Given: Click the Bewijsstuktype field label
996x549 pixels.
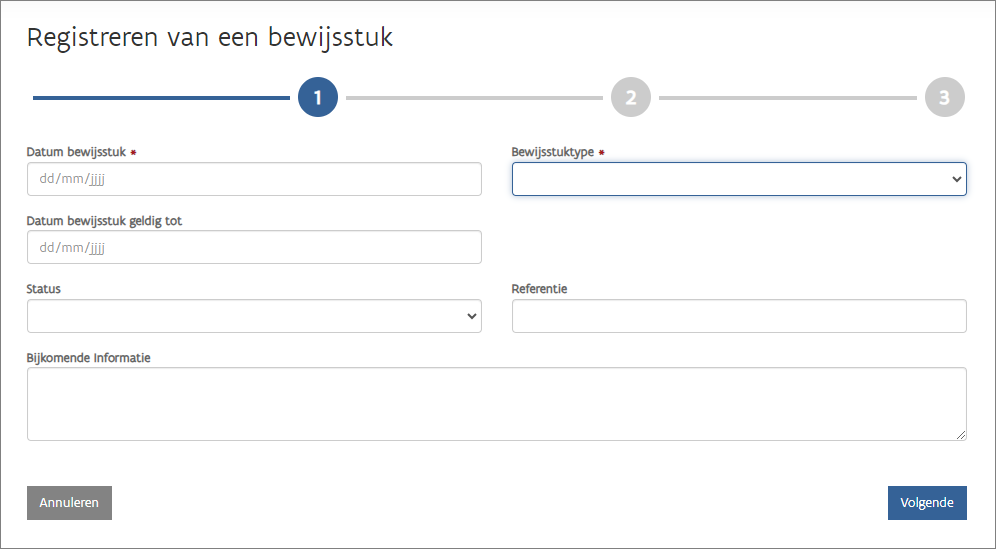Looking at the screenshot, I should point(553,152).
